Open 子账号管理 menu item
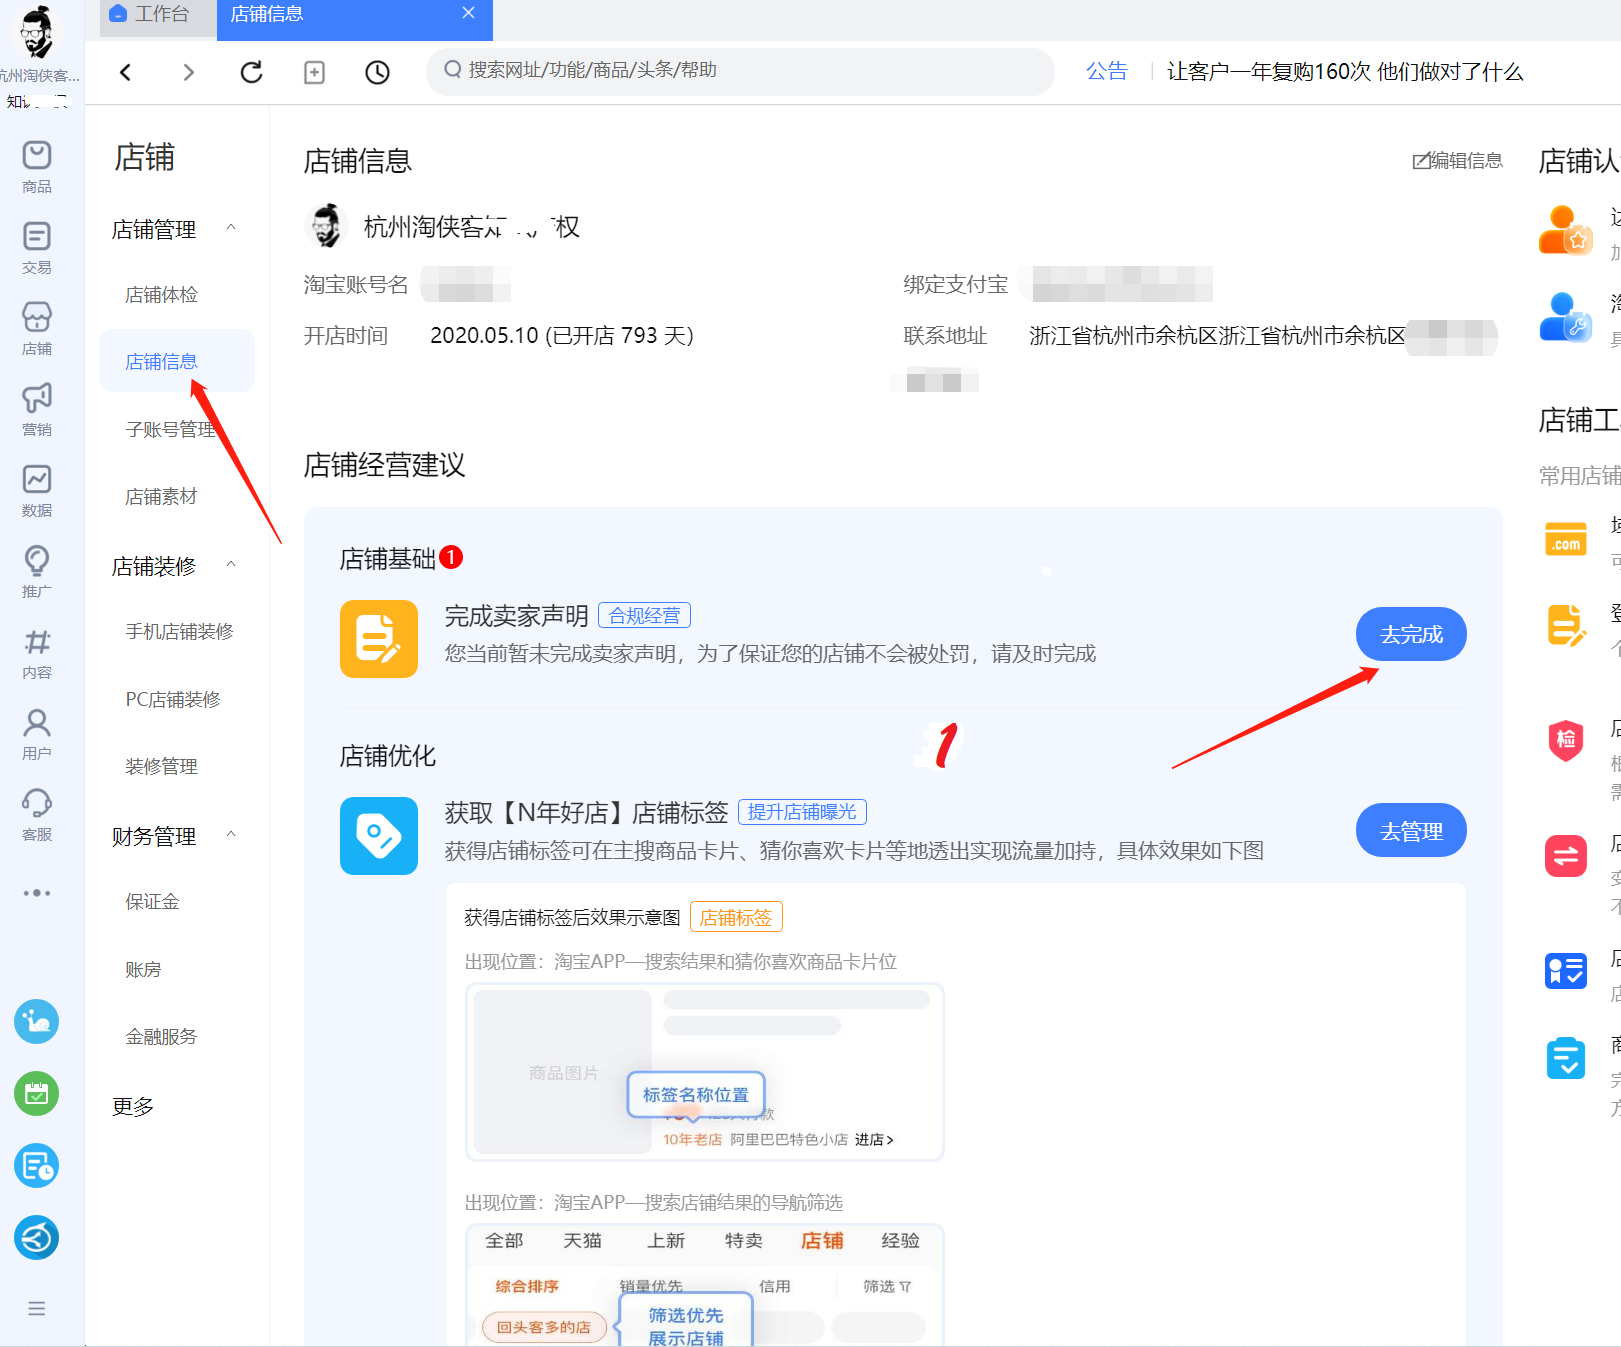The width and height of the screenshot is (1621, 1347). tap(170, 429)
